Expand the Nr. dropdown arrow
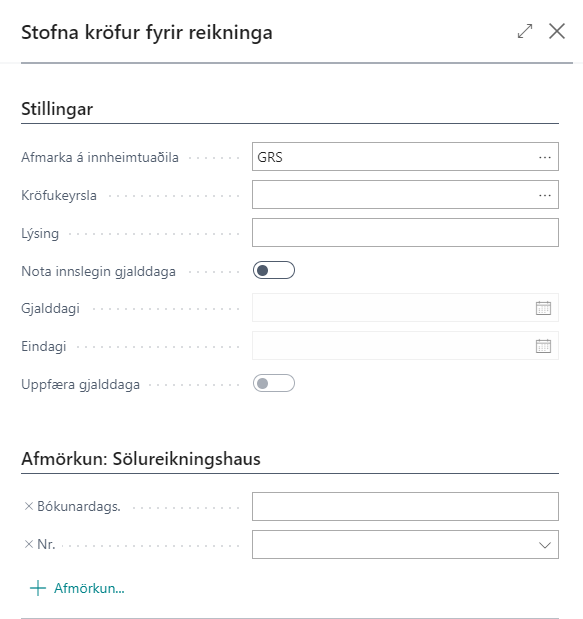583x619 pixels. pos(545,545)
